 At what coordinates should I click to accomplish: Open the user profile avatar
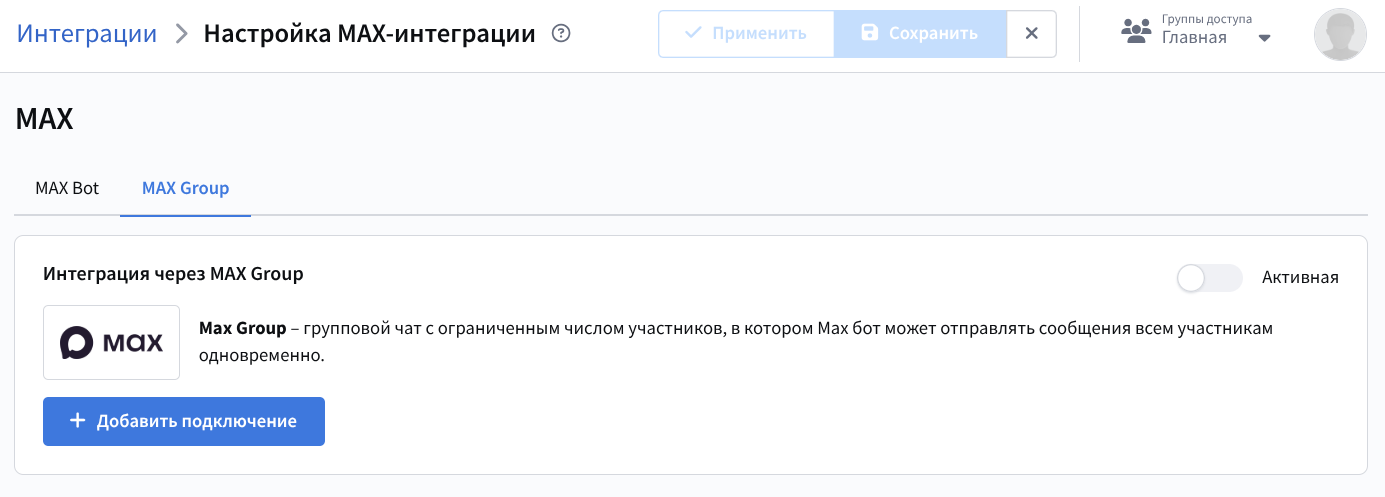(x=1339, y=34)
